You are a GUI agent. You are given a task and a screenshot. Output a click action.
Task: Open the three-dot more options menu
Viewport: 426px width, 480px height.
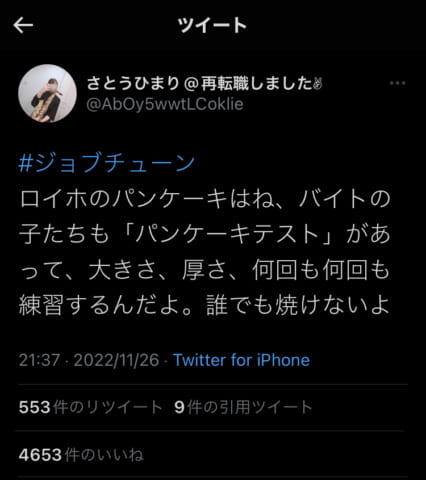(x=397, y=83)
